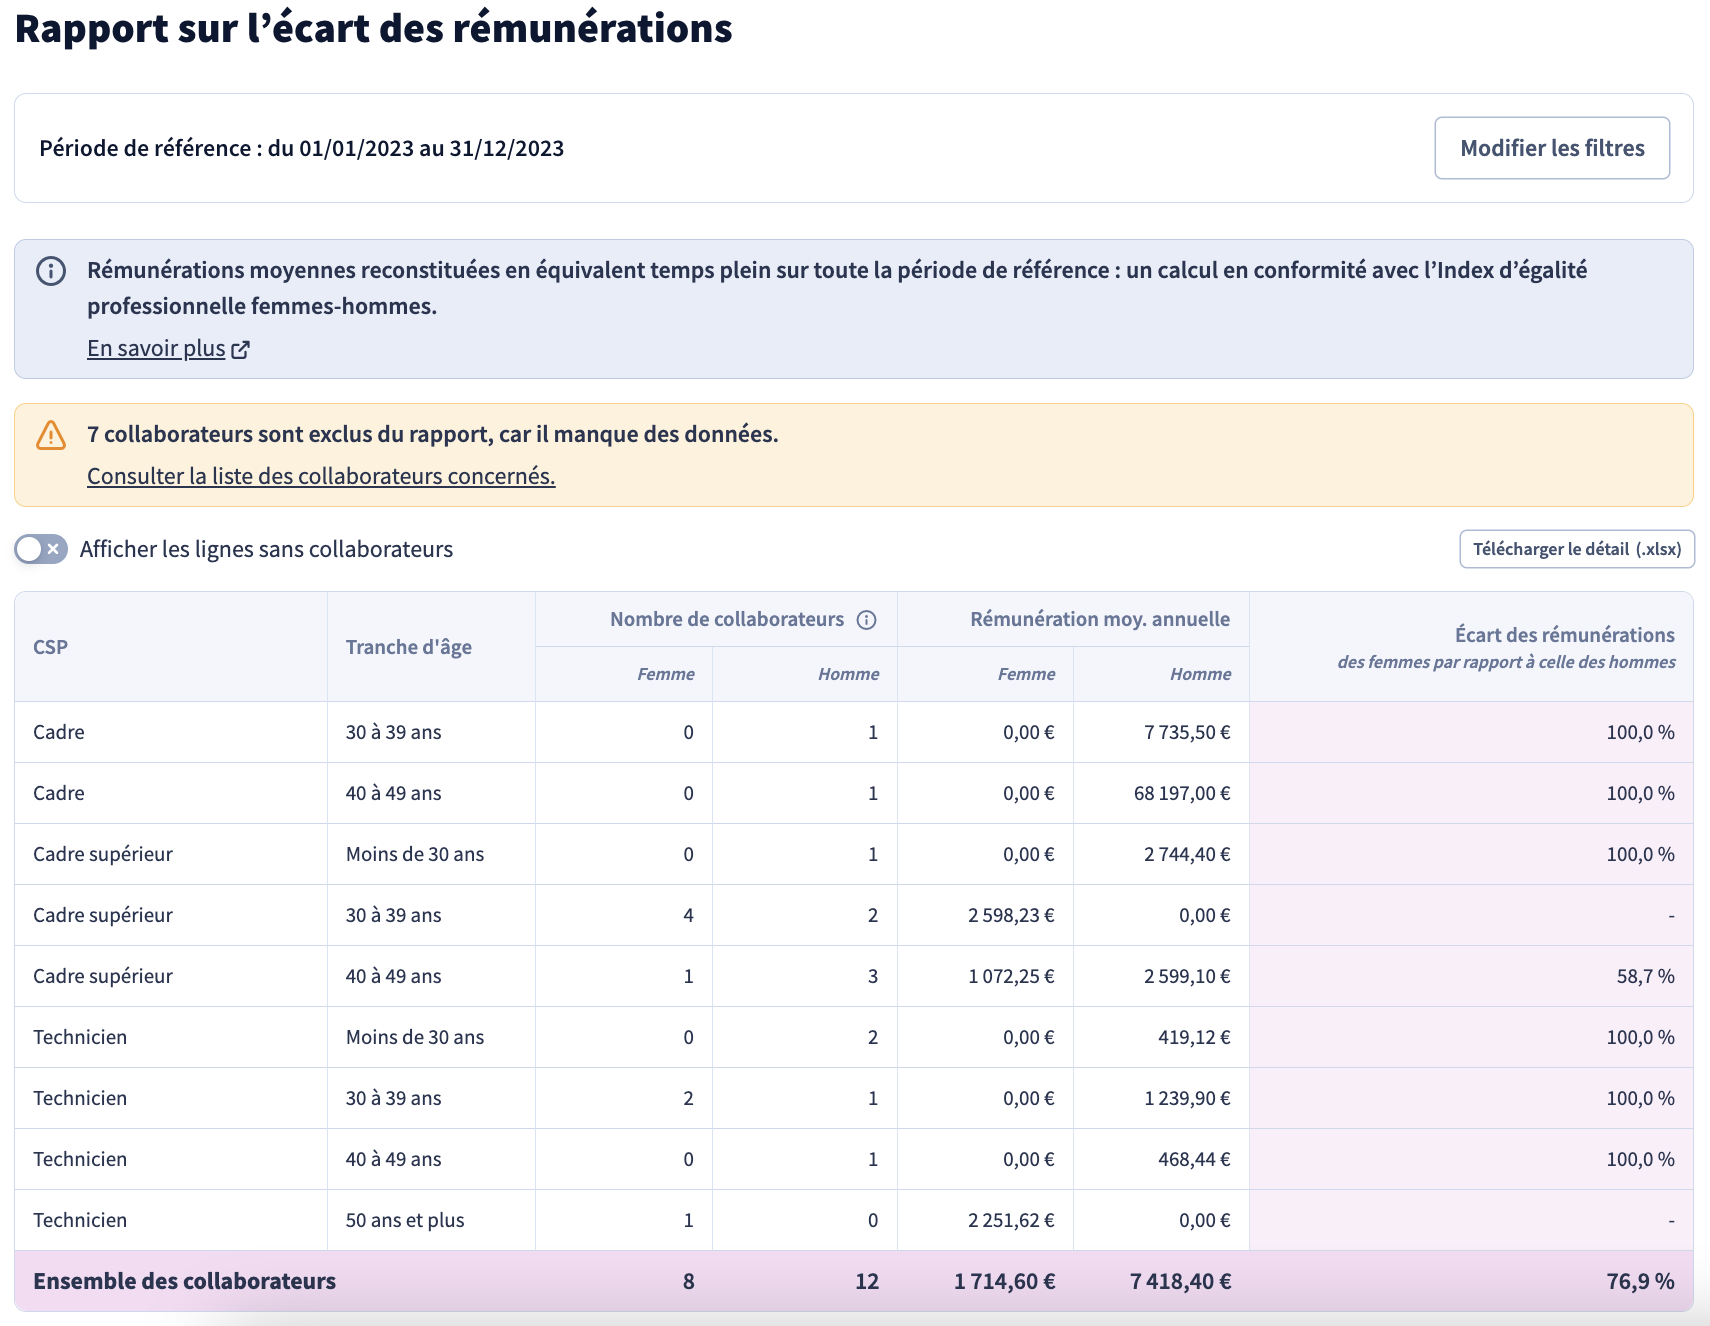
Task: Click the info circle icon in blue banner
Action: (x=51, y=271)
